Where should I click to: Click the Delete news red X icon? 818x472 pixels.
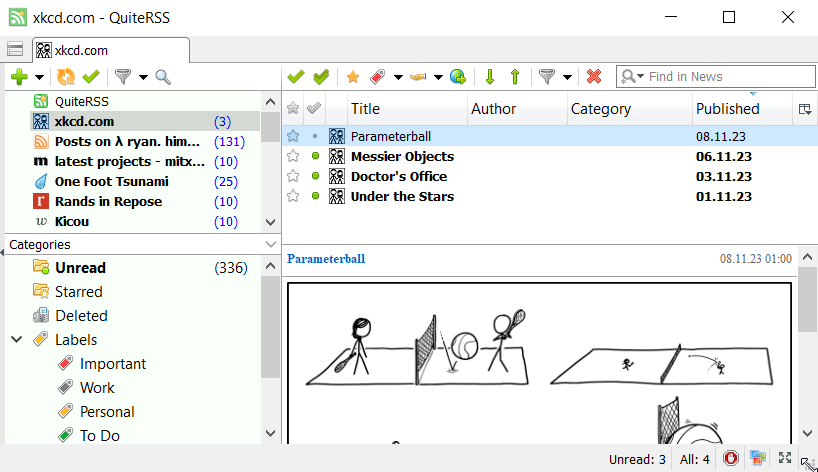pyautogui.click(x=594, y=77)
